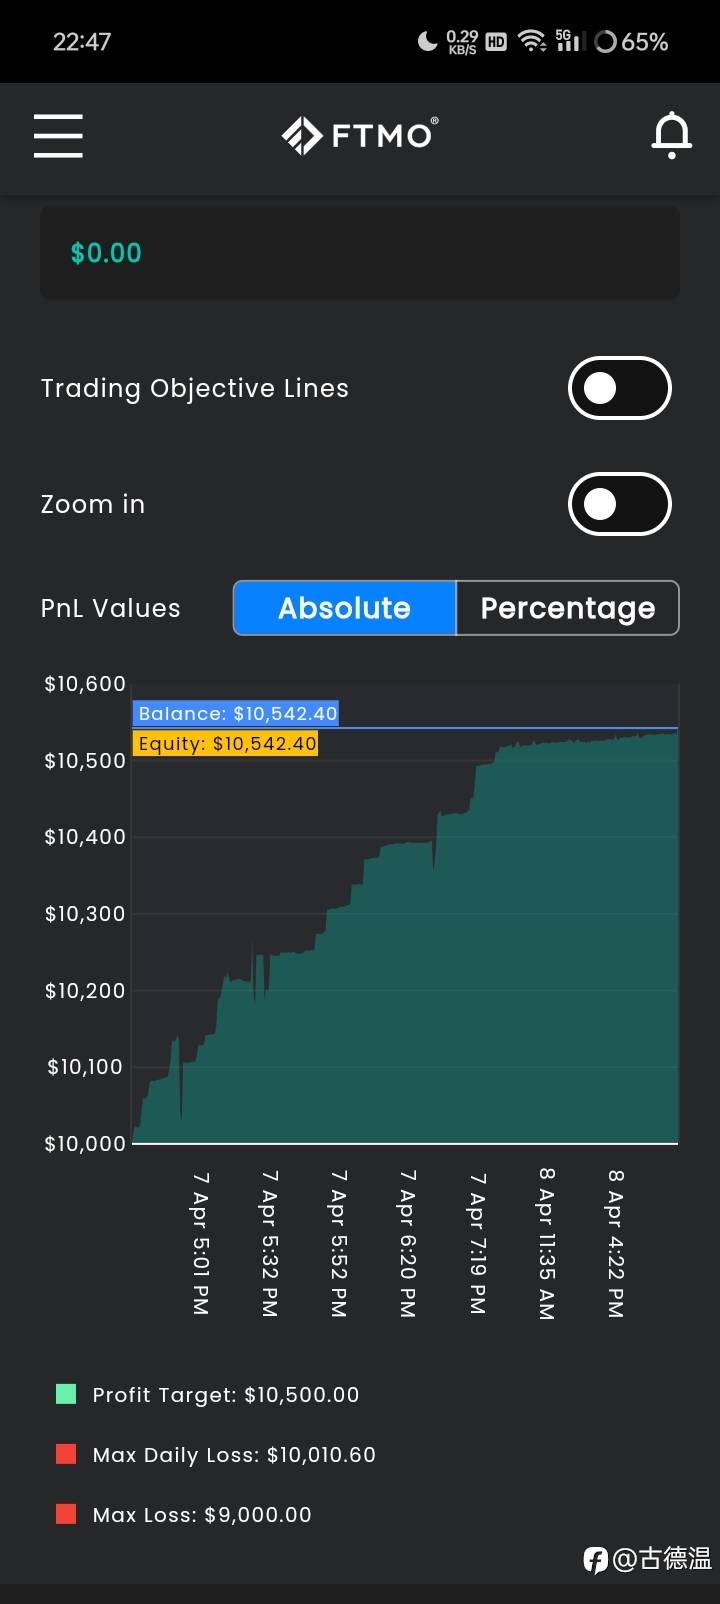Tap the Wi-Fi status icon
The height and width of the screenshot is (1604, 720).
click(x=532, y=41)
